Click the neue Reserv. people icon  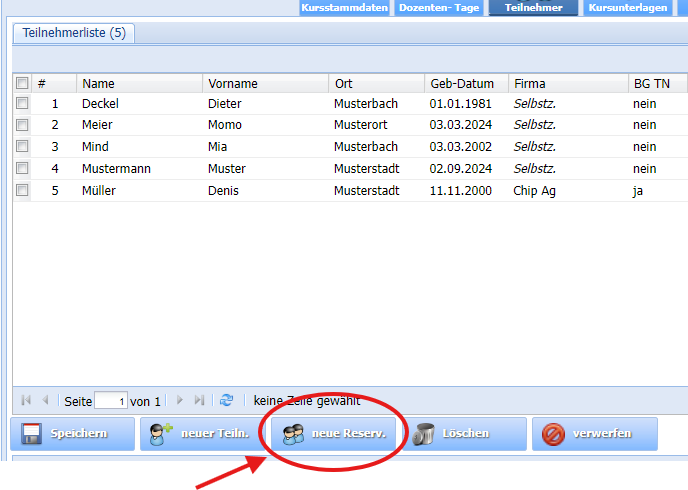pos(293,434)
